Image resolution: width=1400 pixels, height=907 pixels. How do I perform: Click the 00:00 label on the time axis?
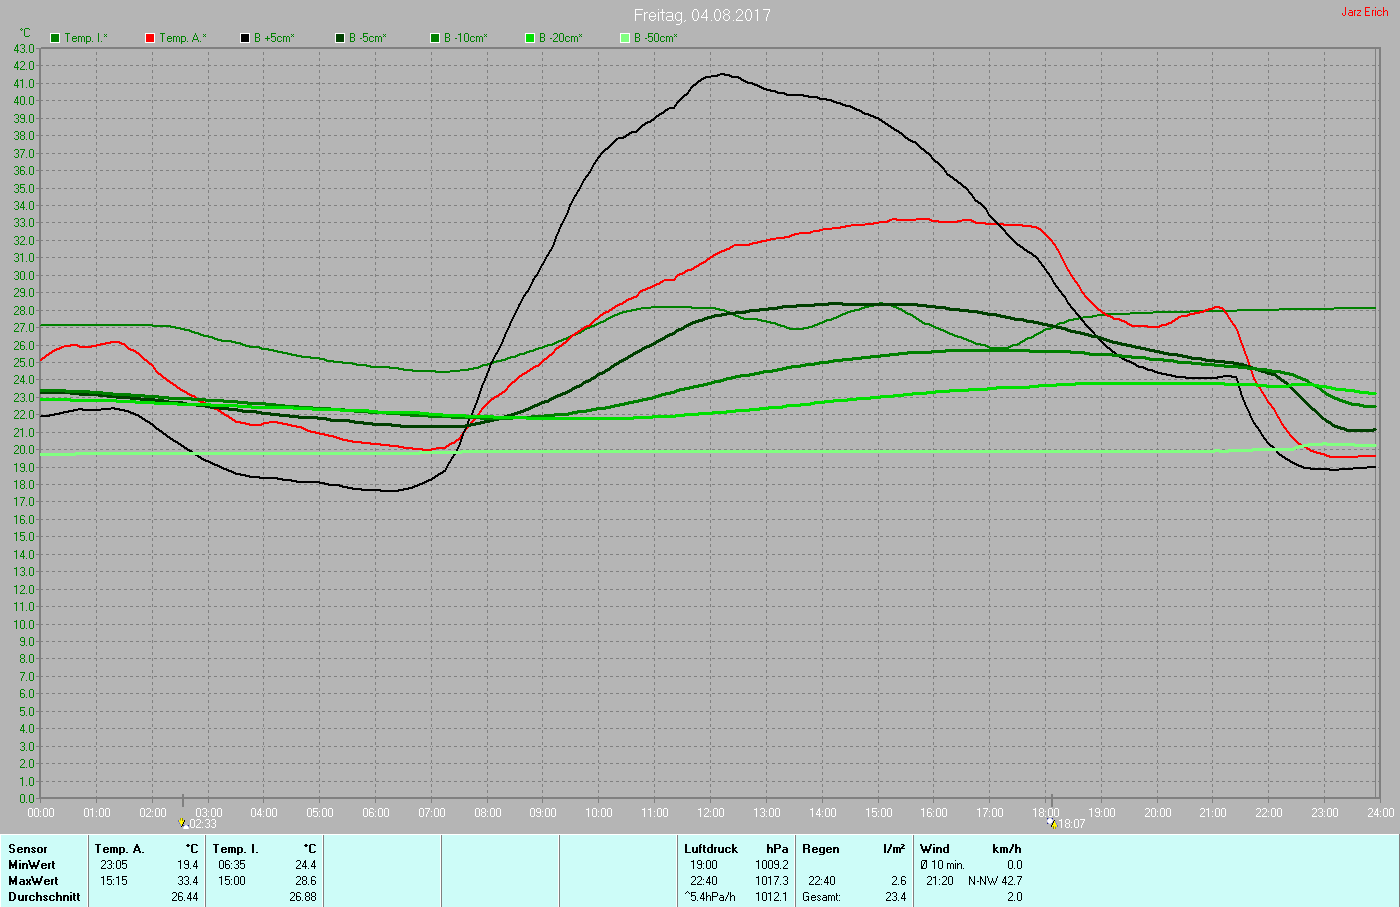coord(41,813)
